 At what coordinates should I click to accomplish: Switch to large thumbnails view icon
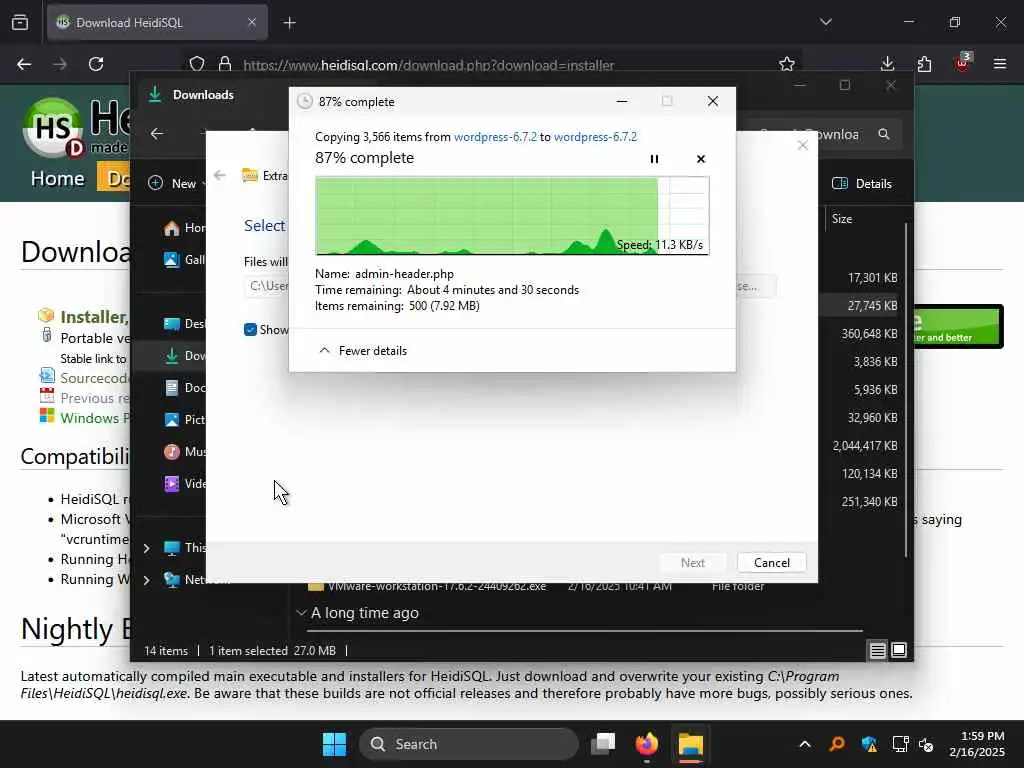899,650
